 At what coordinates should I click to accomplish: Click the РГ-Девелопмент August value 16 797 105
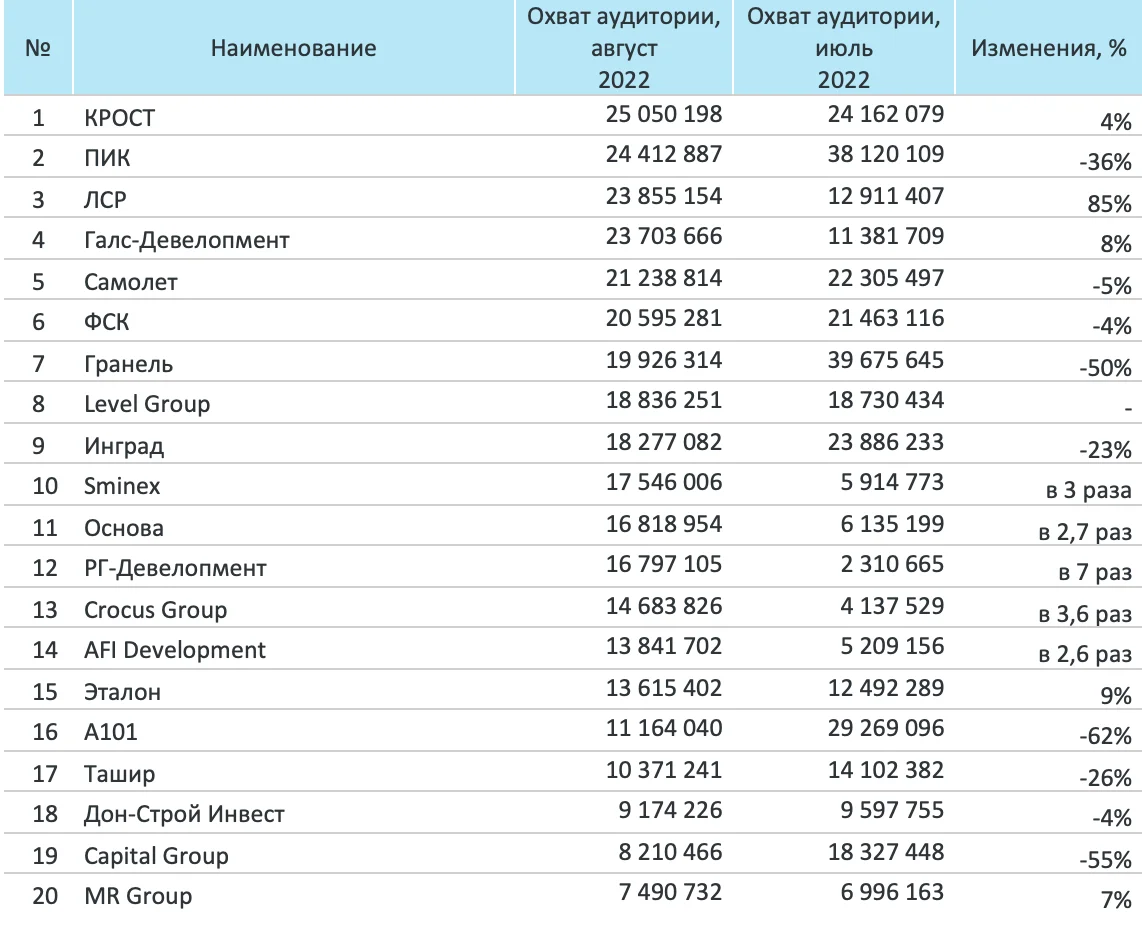pyautogui.click(x=663, y=565)
